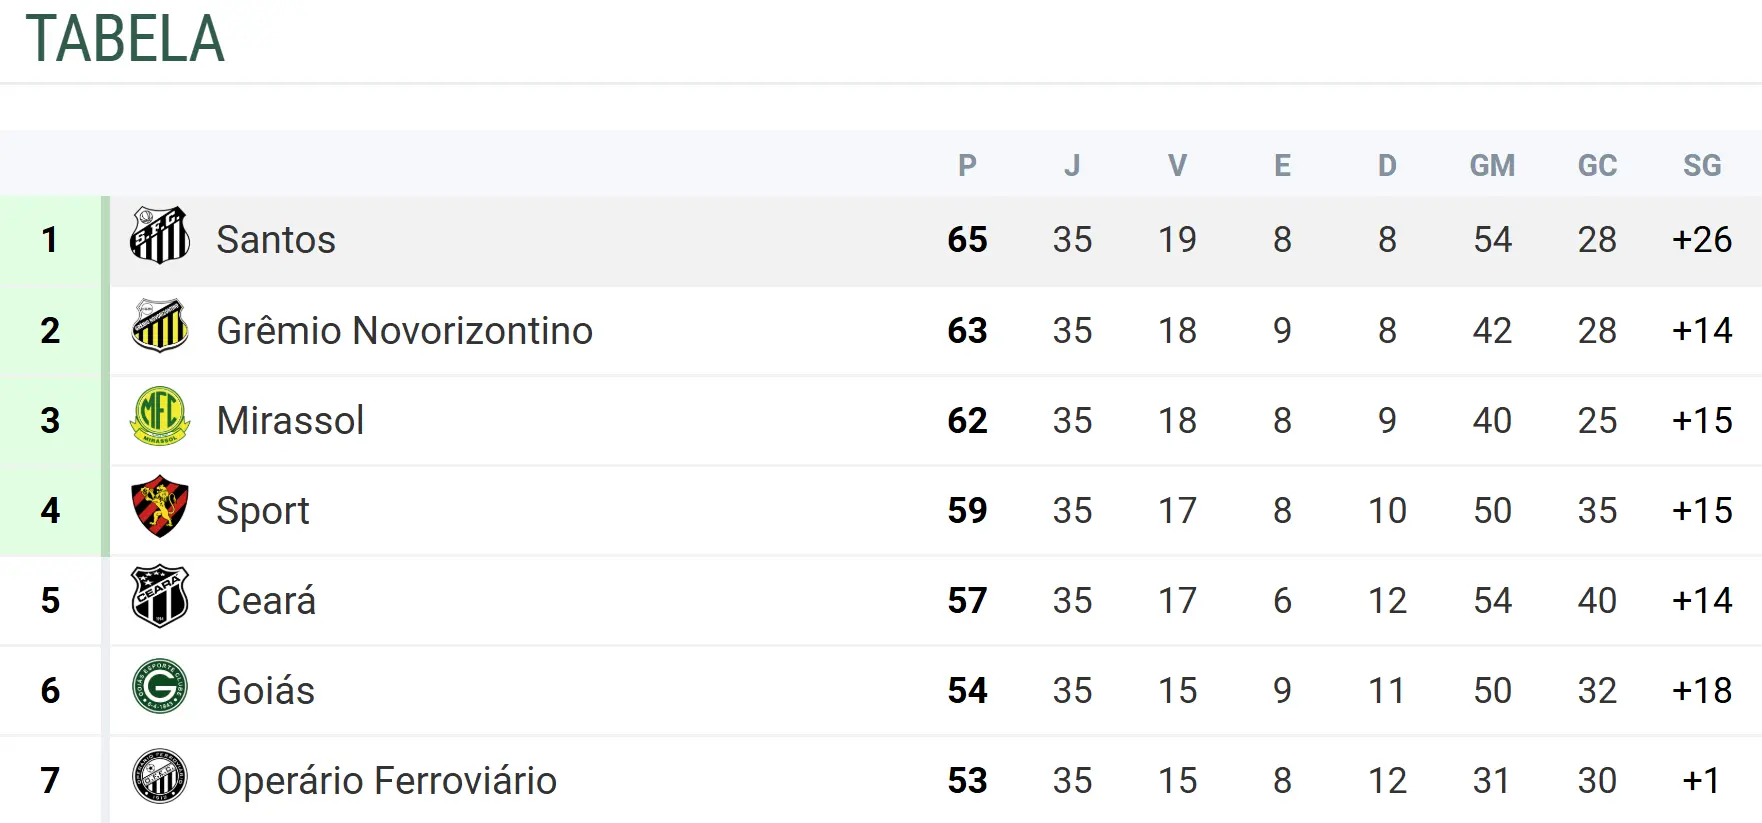Viewport: 1762px width, 823px height.
Task: Click the Sport club crest
Action: (x=160, y=506)
